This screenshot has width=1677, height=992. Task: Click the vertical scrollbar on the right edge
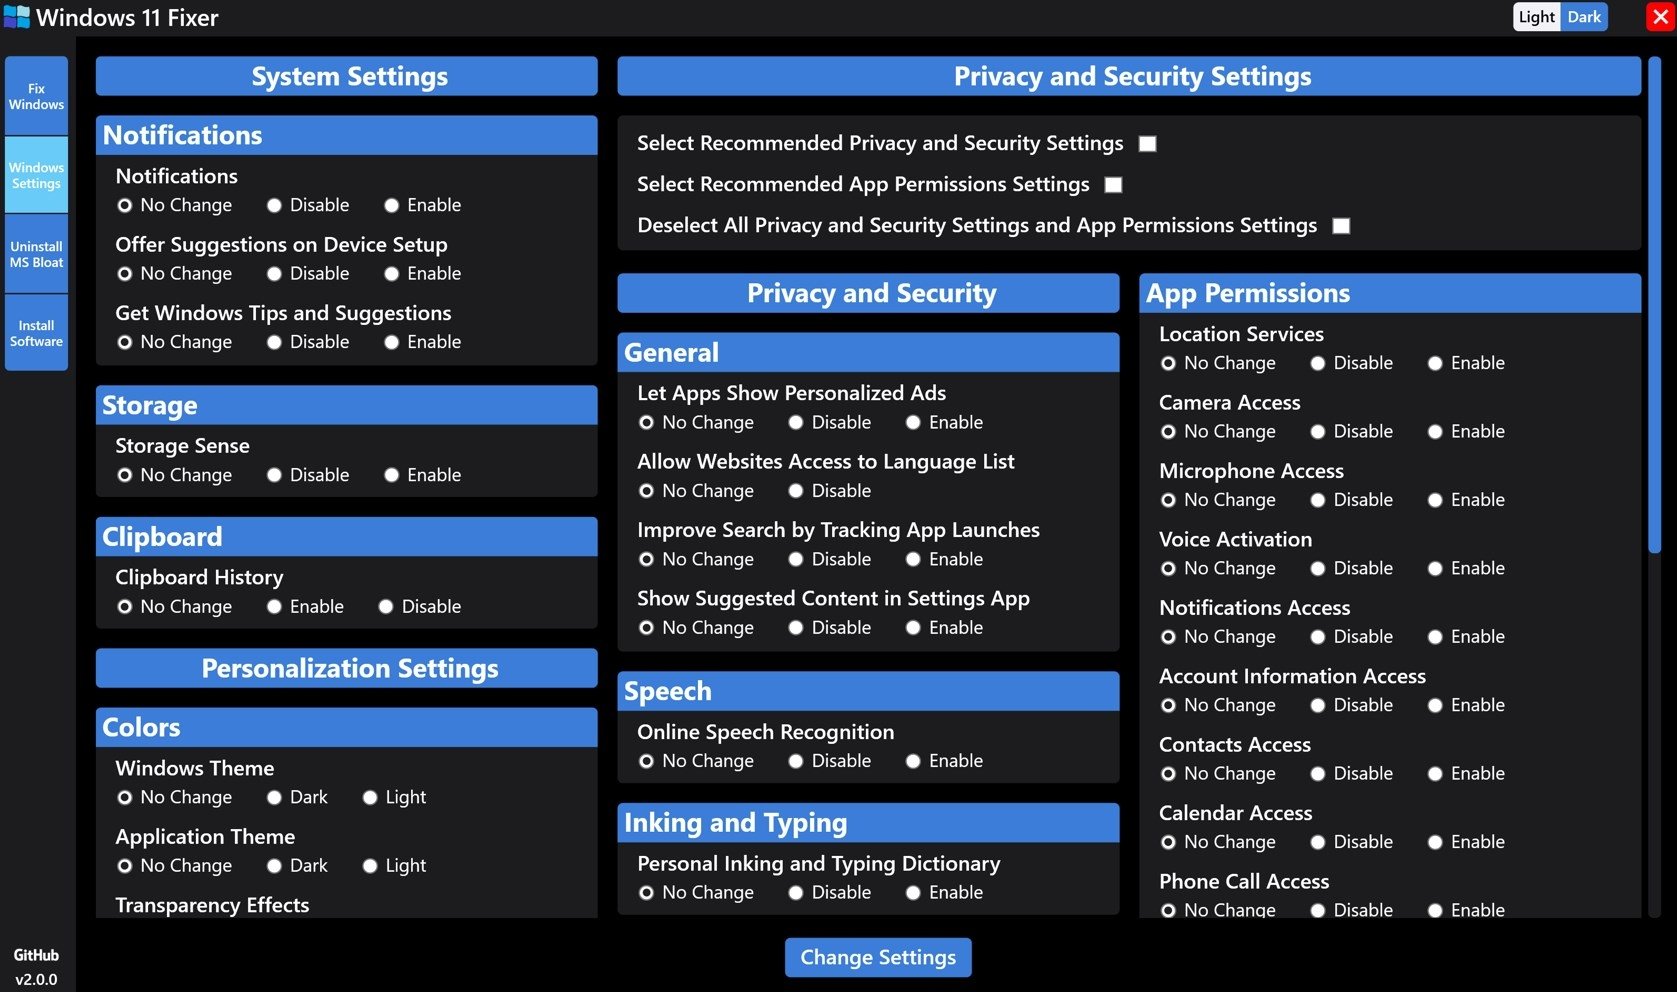click(x=1655, y=305)
